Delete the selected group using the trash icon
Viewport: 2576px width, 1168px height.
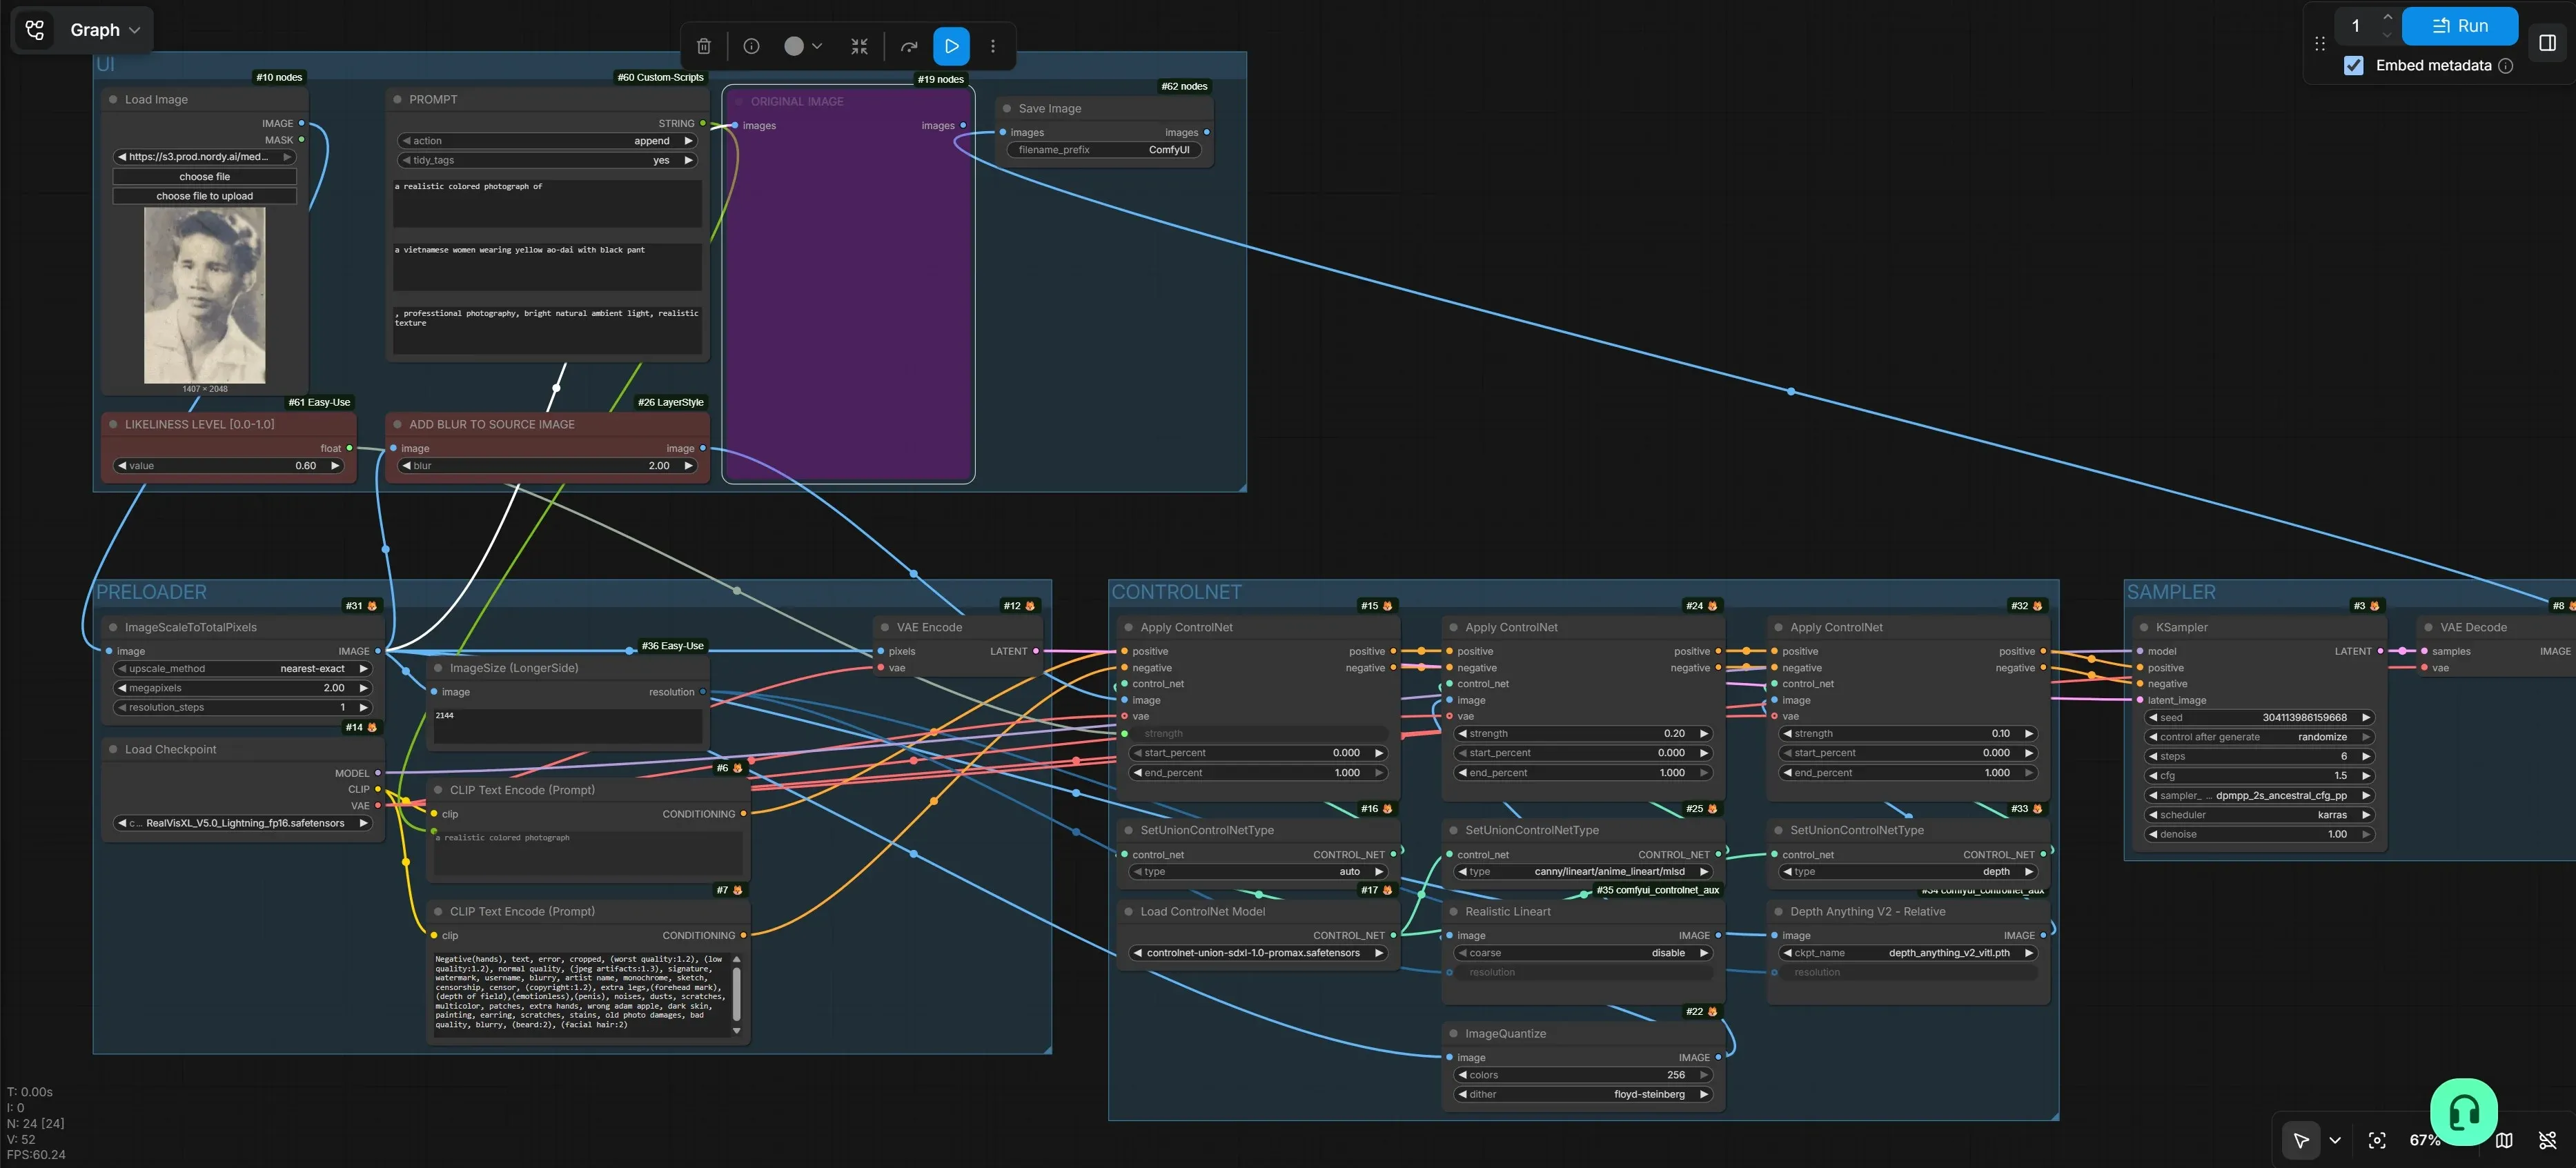pyautogui.click(x=704, y=46)
